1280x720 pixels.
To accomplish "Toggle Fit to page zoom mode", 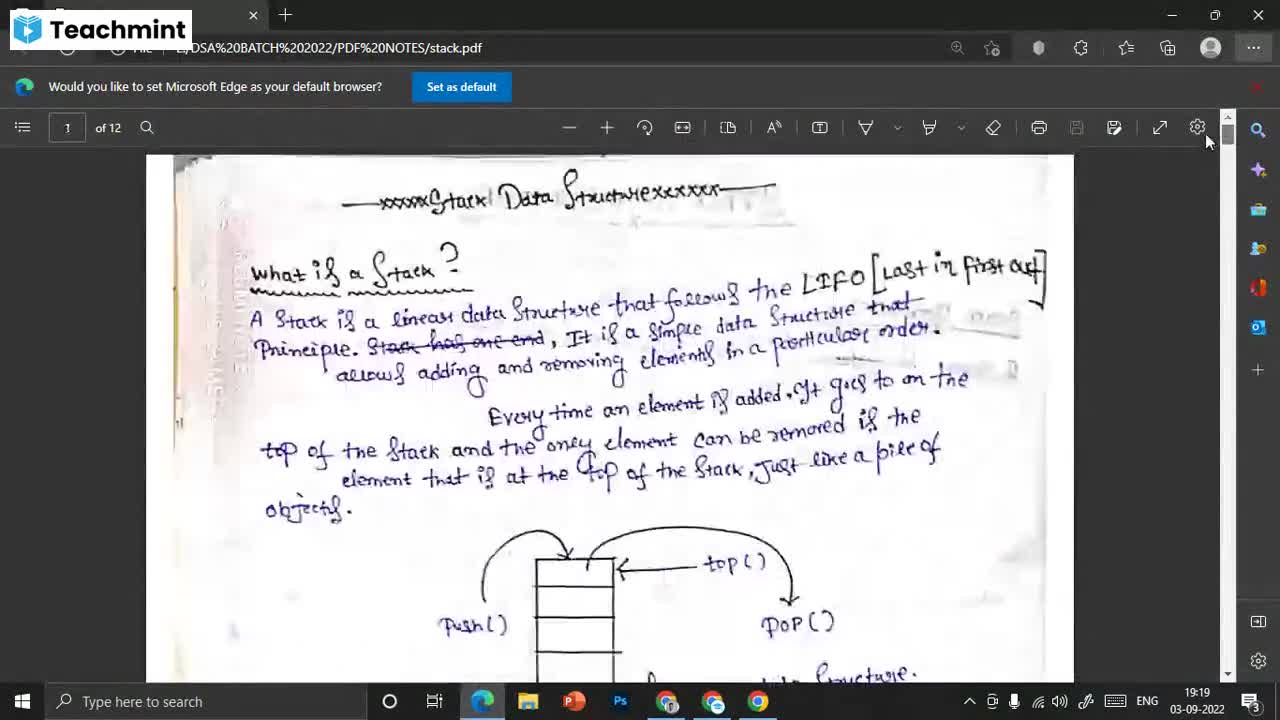I will [x=683, y=127].
